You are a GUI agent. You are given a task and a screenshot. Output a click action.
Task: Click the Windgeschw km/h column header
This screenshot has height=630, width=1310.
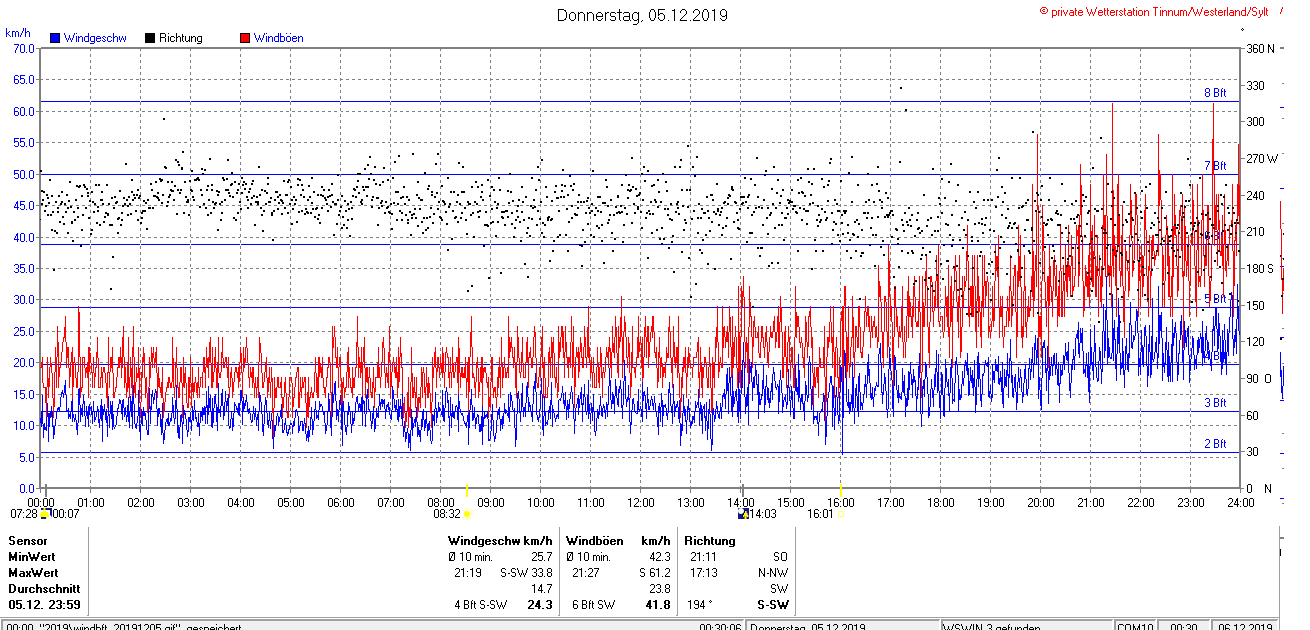(500, 541)
